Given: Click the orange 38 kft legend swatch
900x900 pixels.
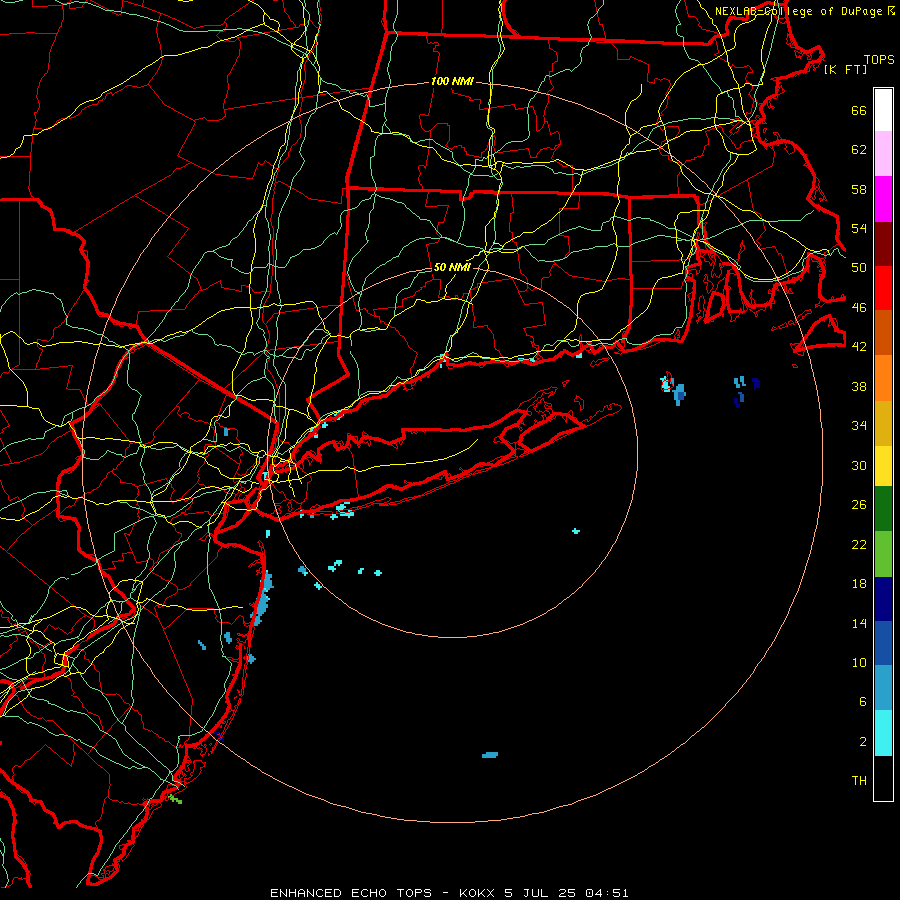Looking at the screenshot, I should (x=883, y=378).
